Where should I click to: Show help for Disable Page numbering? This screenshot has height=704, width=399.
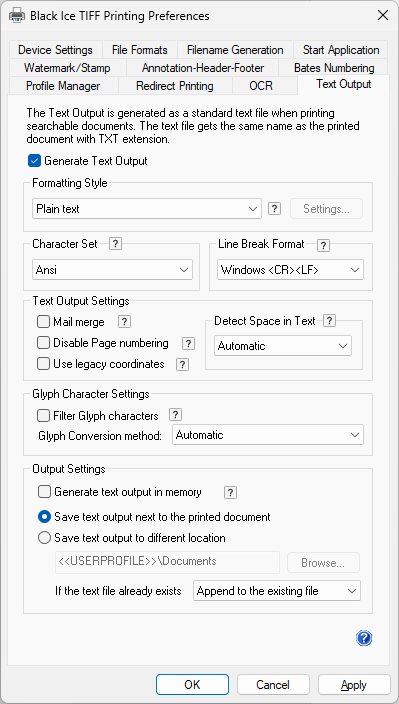pos(188,344)
